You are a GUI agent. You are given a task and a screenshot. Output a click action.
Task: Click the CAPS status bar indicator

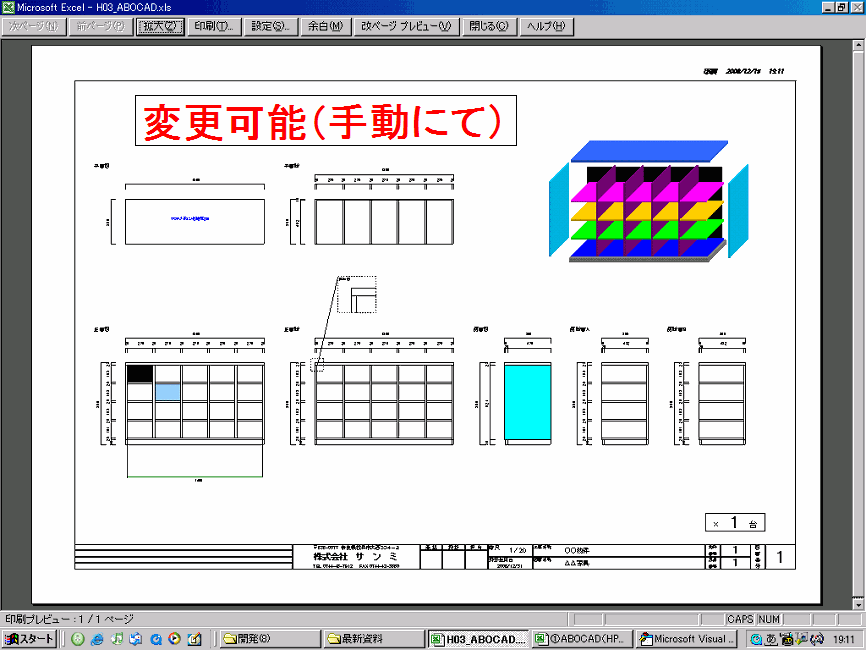740,619
